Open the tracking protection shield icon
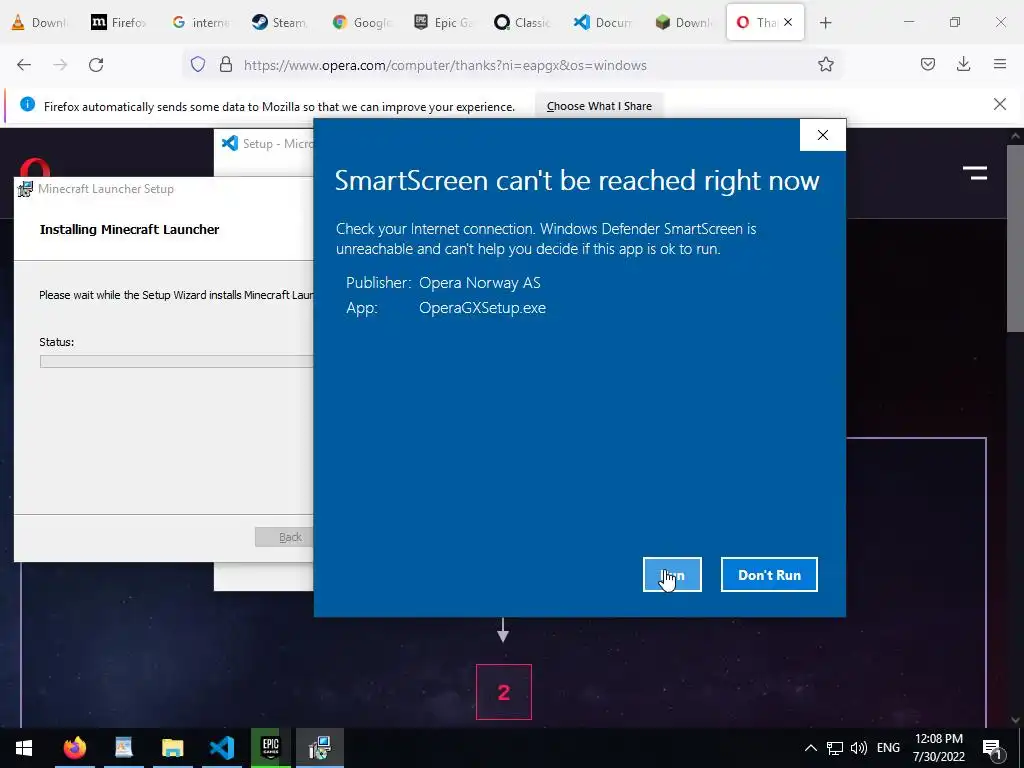 (x=198, y=65)
